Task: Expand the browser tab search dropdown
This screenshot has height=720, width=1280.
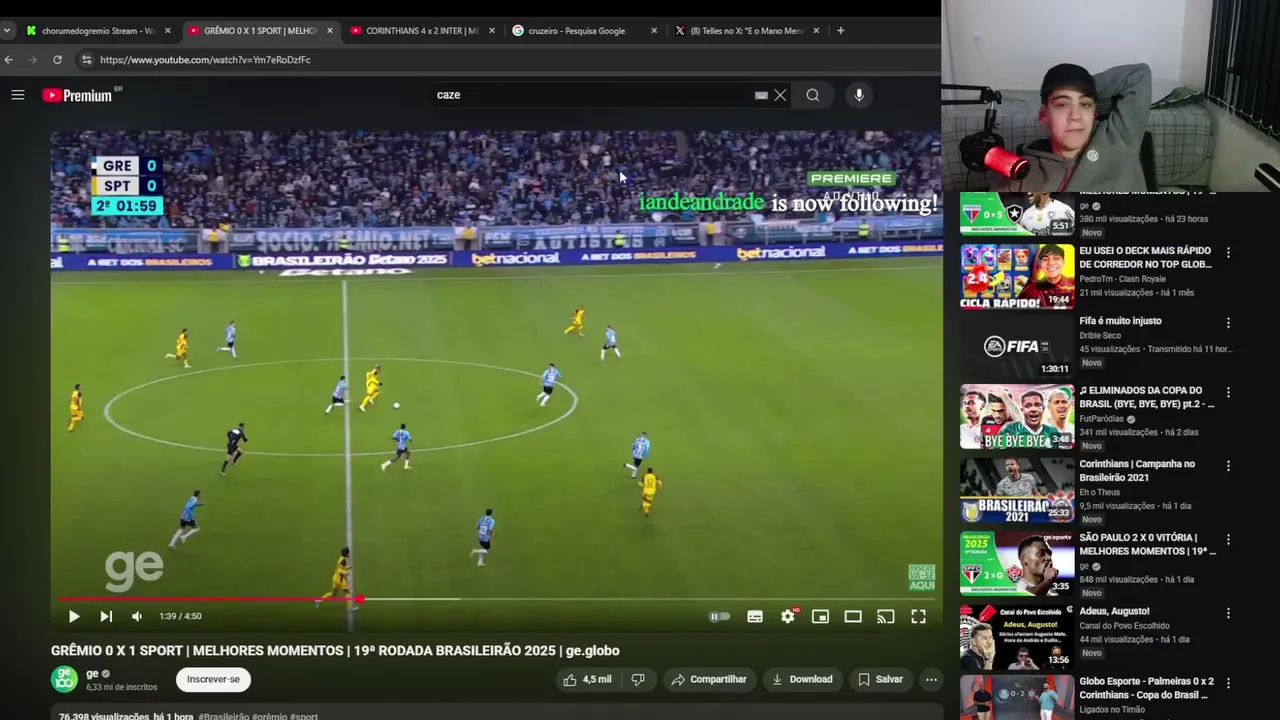Action: pos(8,31)
